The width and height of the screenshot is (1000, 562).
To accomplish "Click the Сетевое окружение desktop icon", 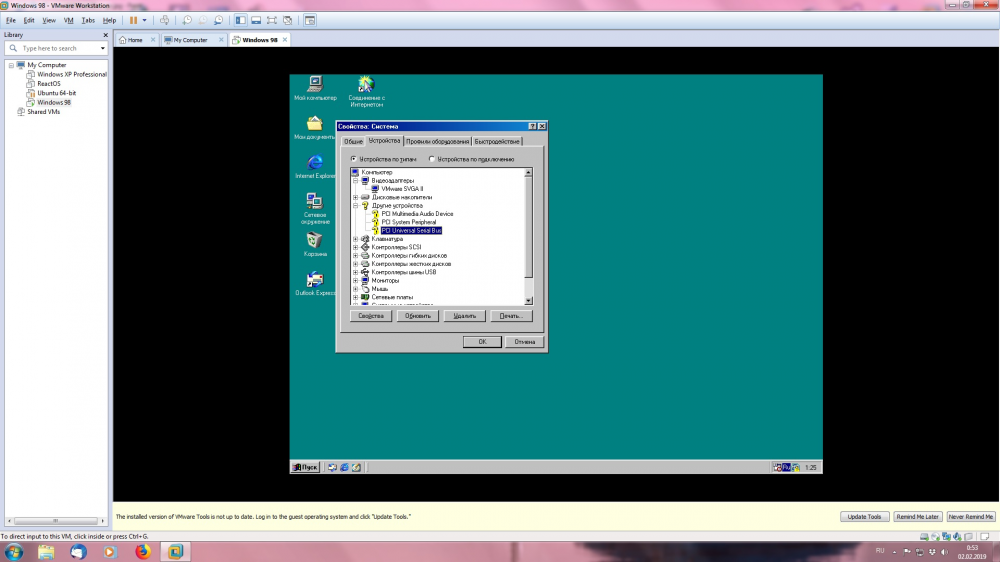I will pyautogui.click(x=314, y=209).
